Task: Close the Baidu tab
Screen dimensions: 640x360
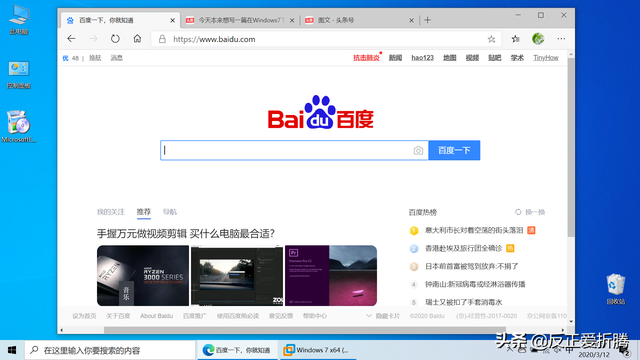Action: point(172,20)
